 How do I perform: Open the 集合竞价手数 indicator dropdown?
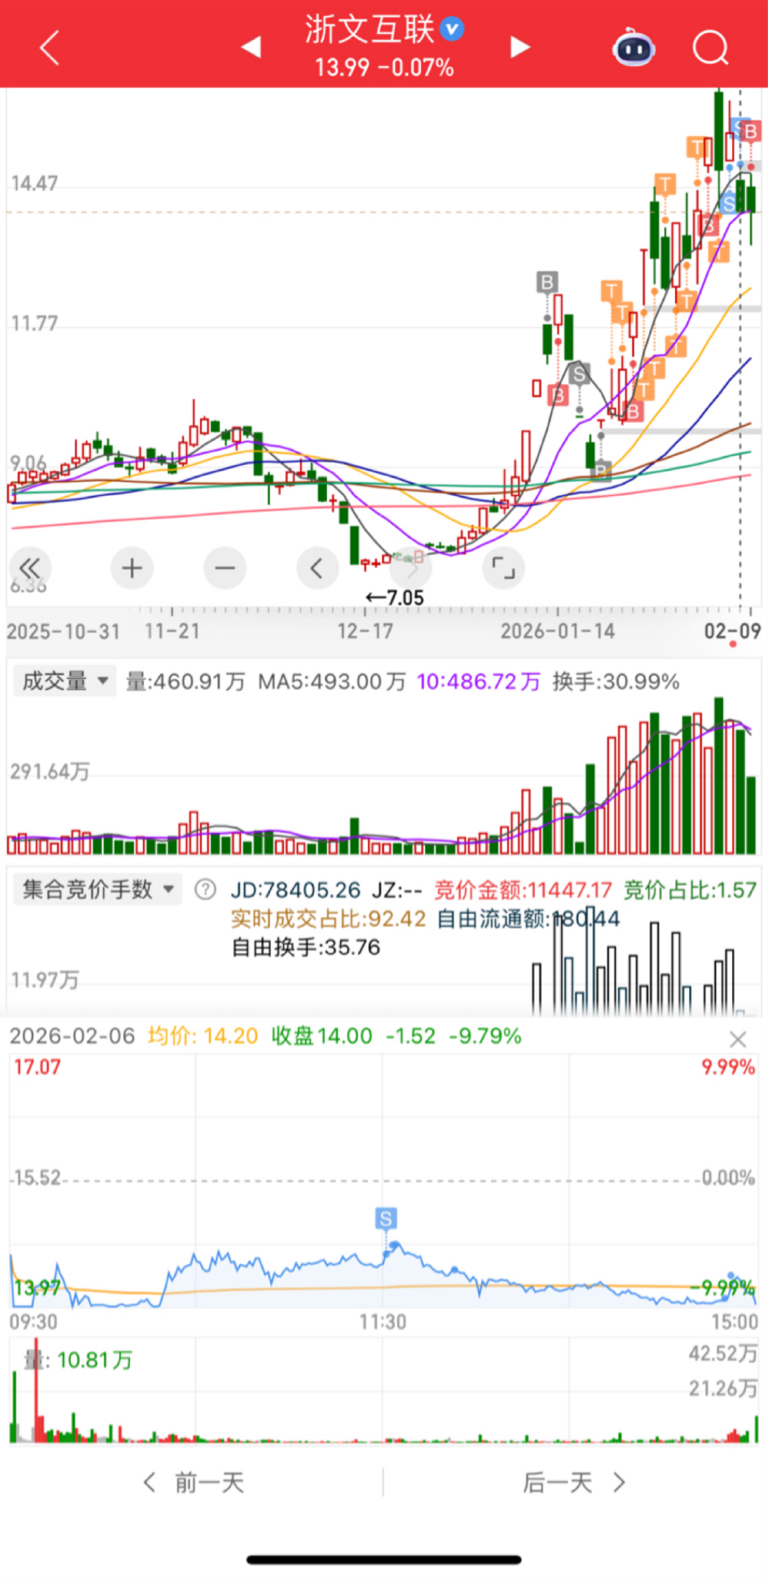pyautogui.click(x=97, y=889)
